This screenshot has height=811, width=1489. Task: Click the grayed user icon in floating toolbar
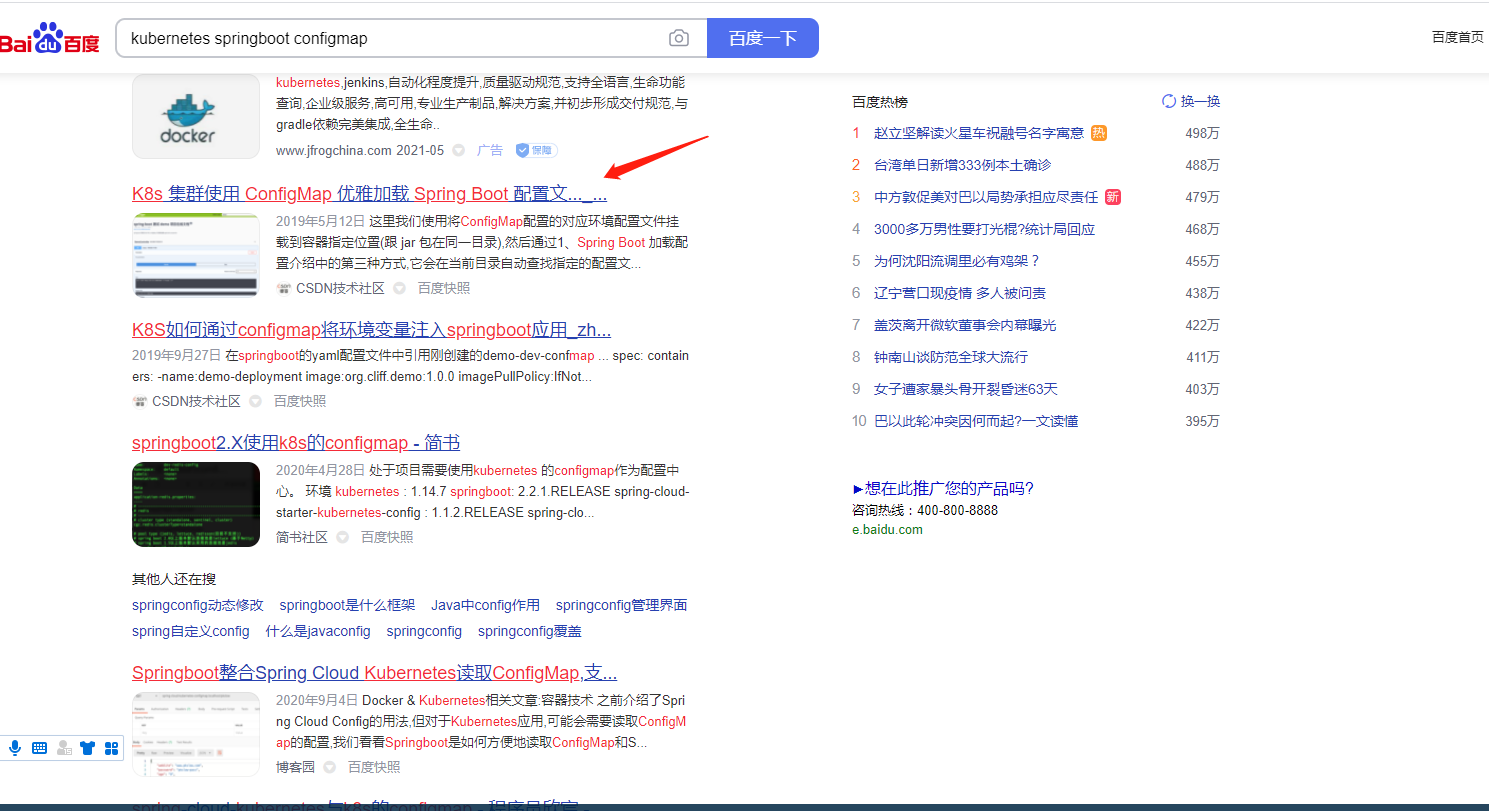coord(64,747)
